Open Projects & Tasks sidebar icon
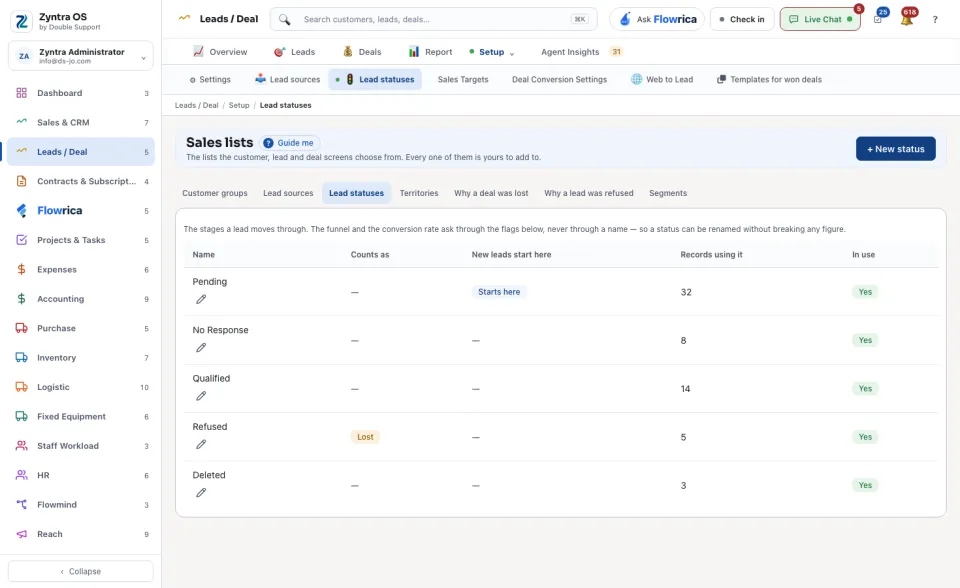 click(x=21, y=240)
